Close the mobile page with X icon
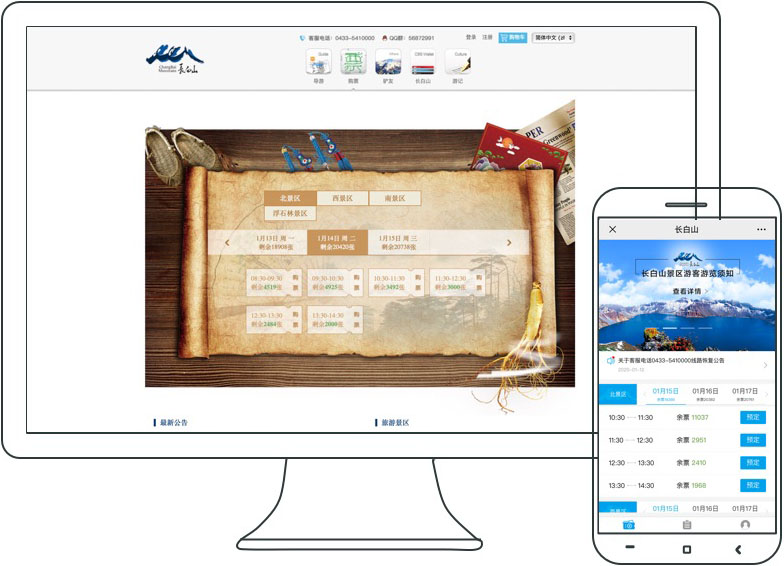Viewport: 784px width, 566px height. (613, 229)
